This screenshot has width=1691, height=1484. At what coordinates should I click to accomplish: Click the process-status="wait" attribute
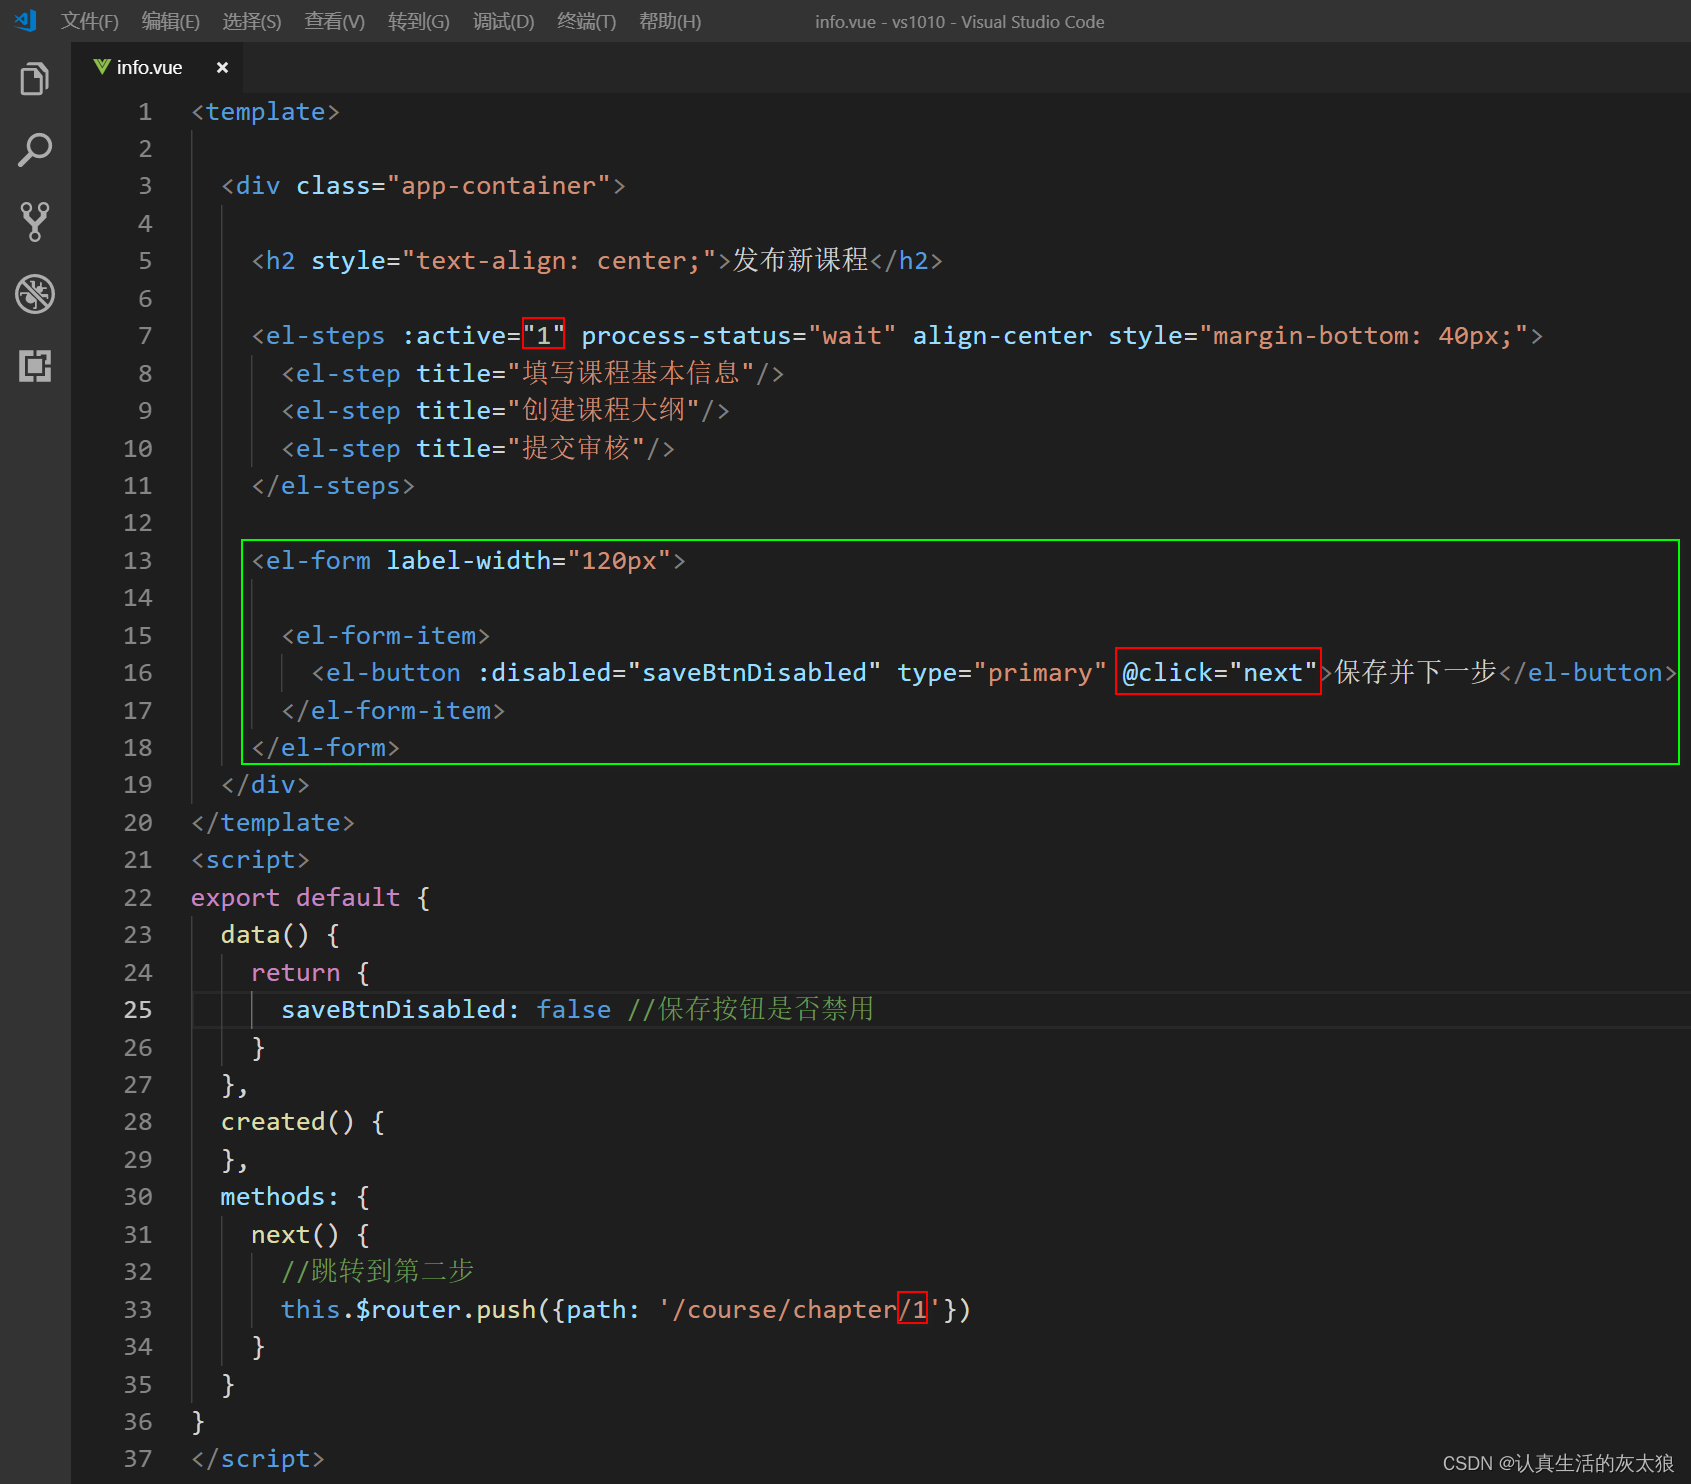pos(739,336)
